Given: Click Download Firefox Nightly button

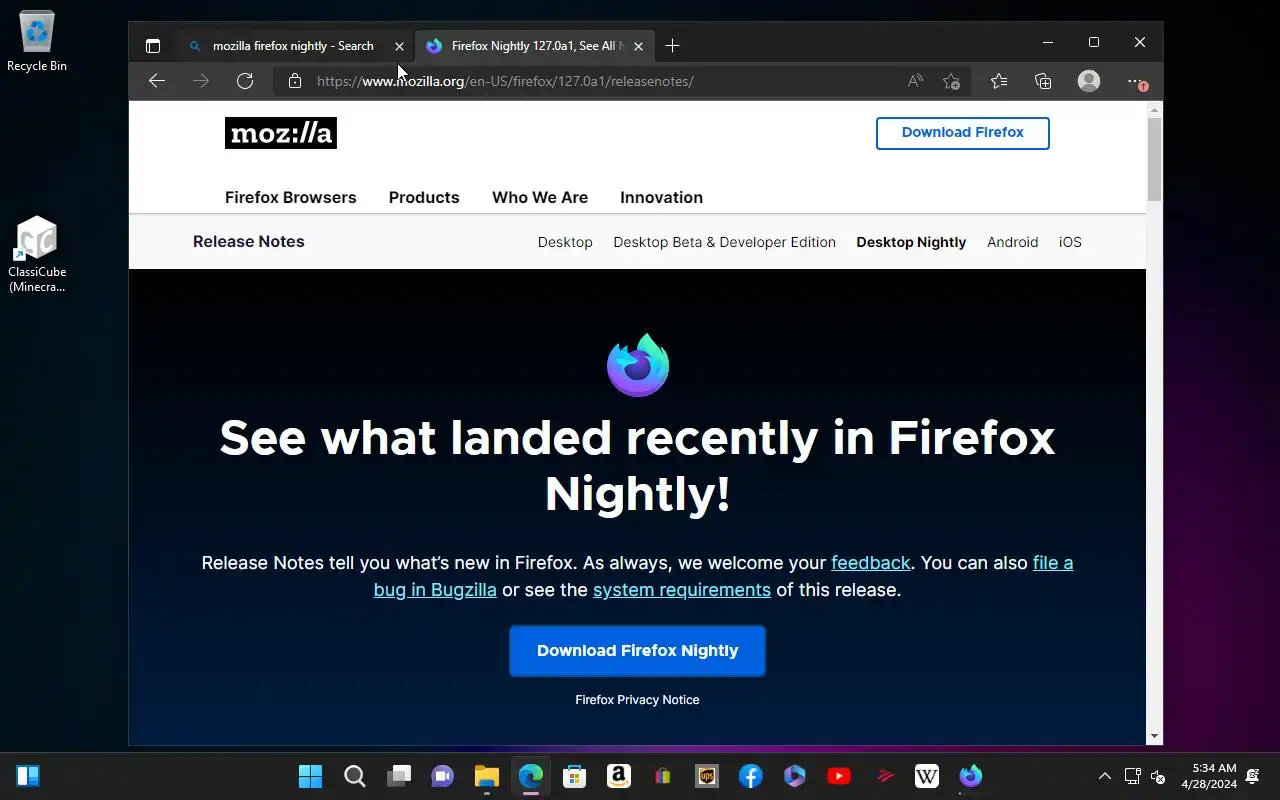Looking at the screenshot, I should pyautogui.click(x=637, y=651).
